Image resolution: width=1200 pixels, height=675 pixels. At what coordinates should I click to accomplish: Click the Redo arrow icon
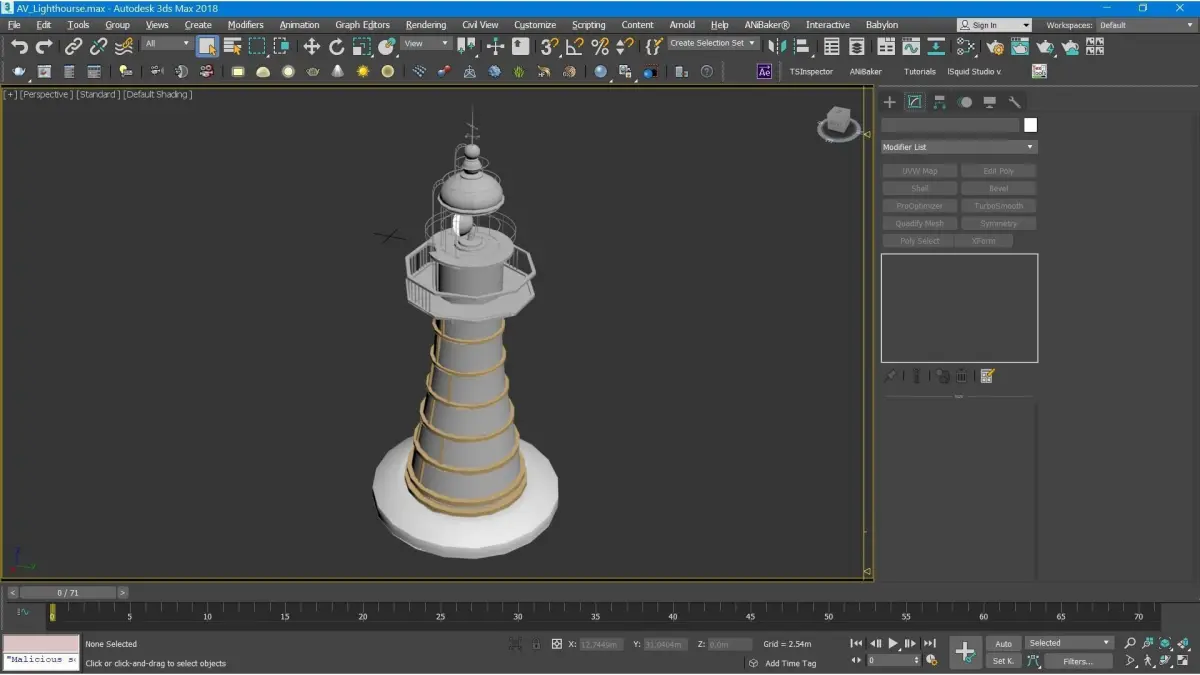coord(44,46)
